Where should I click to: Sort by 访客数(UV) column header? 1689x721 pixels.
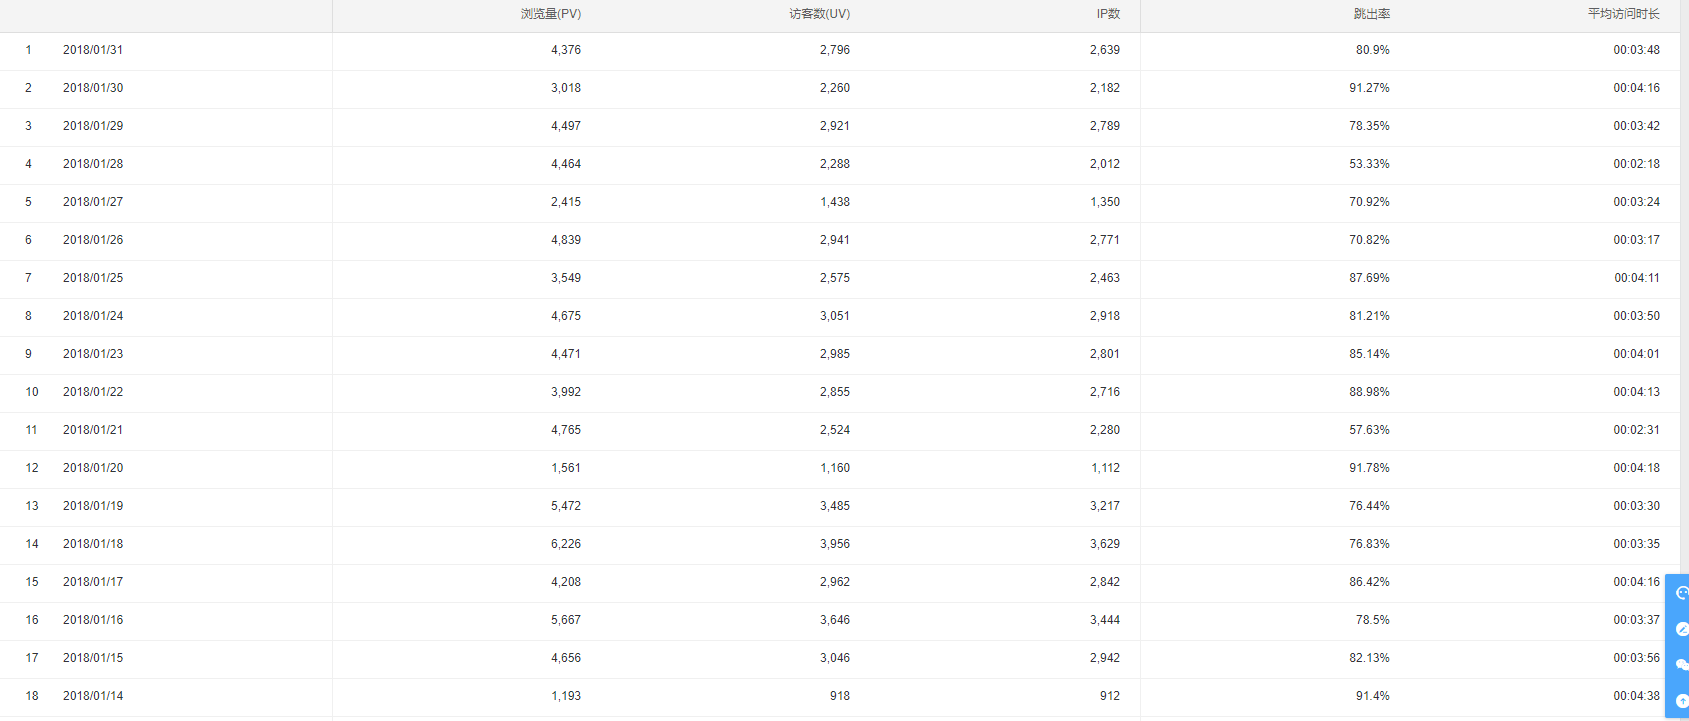(x=820, y=14)
